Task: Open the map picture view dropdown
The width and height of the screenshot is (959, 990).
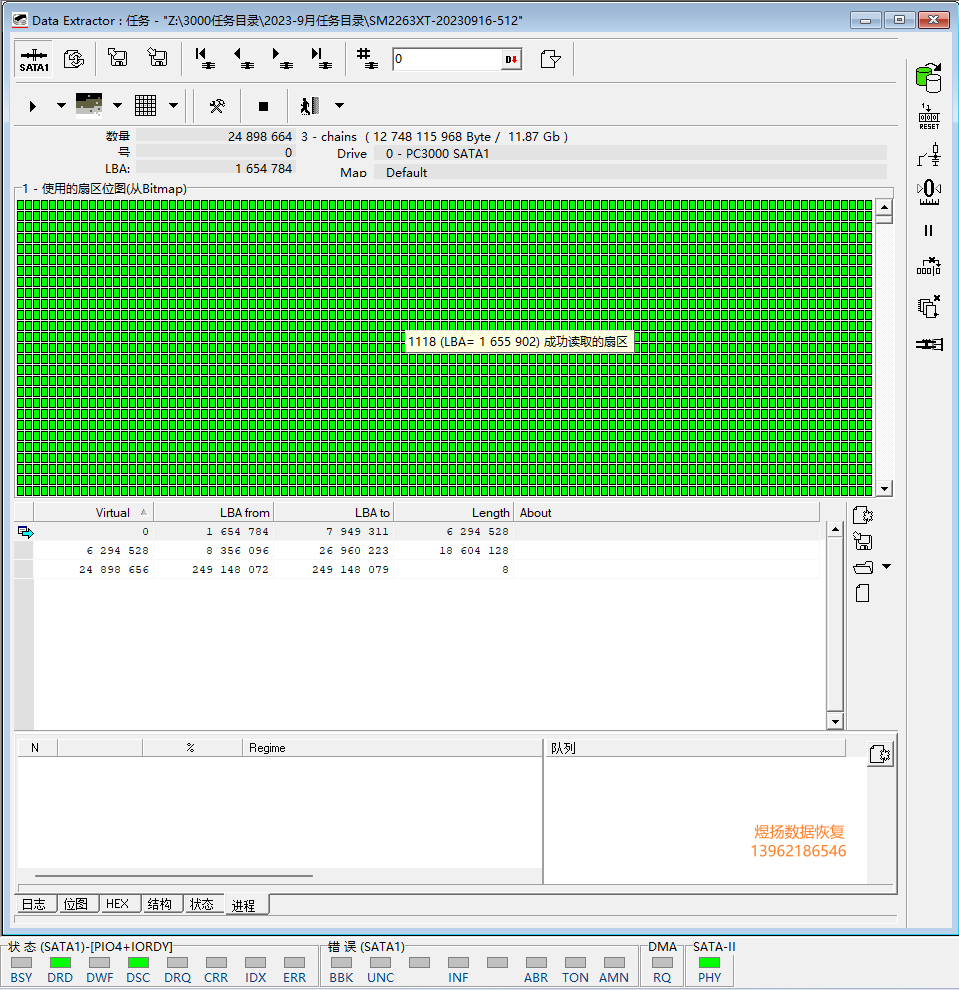Action: click(x=117, y=105)
